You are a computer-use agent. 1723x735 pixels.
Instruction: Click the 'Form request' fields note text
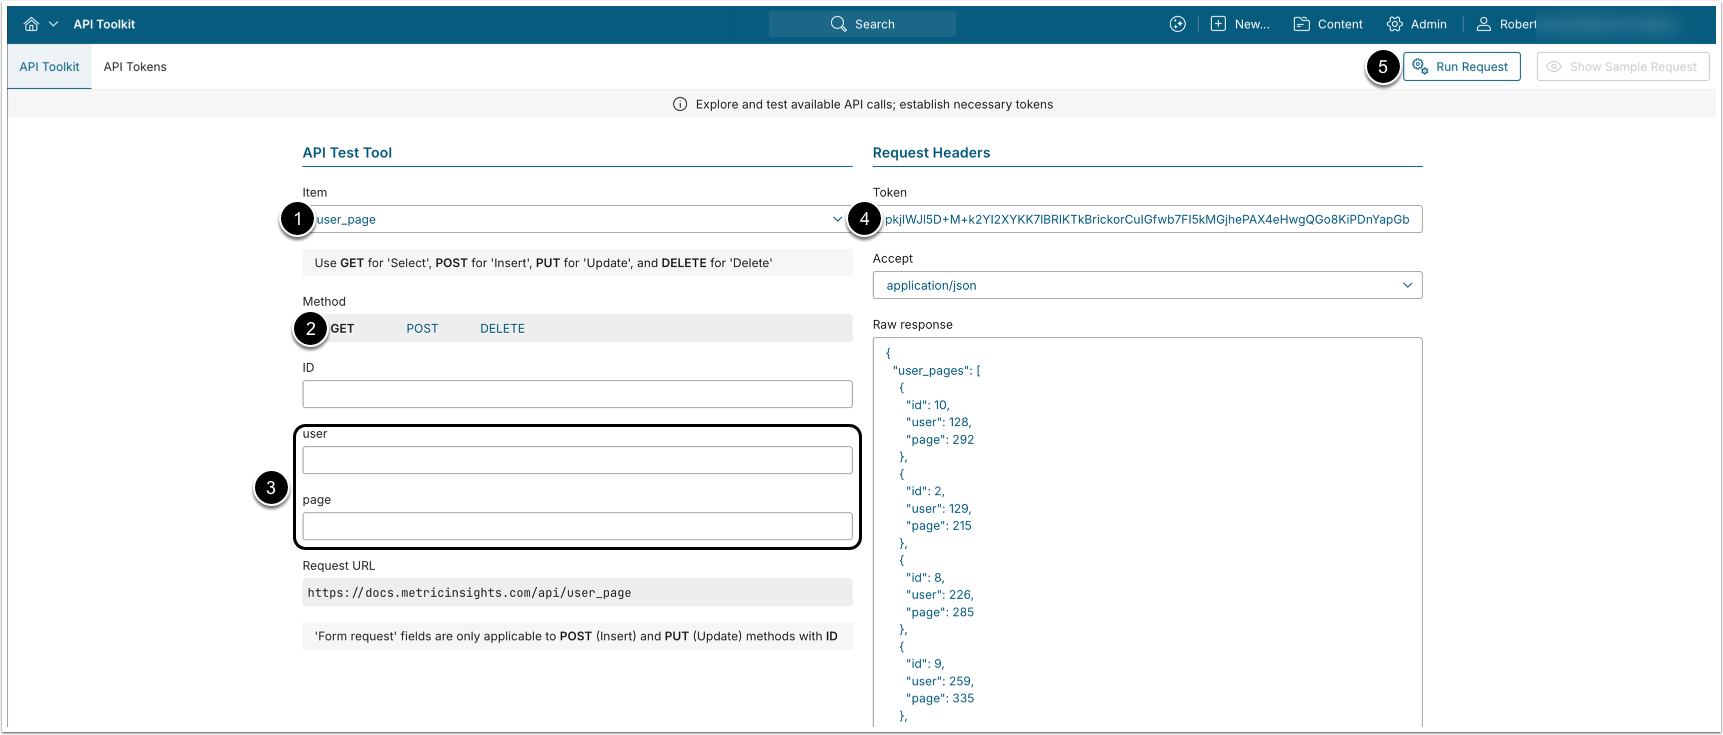[x=576, y=636]
